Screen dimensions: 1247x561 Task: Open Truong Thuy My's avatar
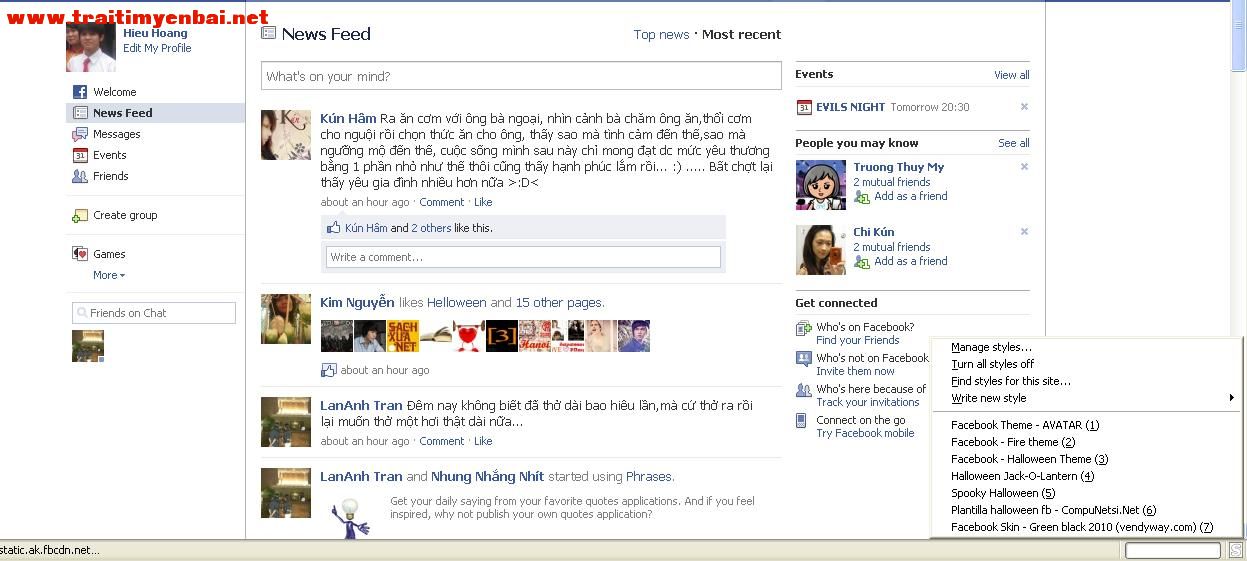pyautogui.click(x=821, y=185)
